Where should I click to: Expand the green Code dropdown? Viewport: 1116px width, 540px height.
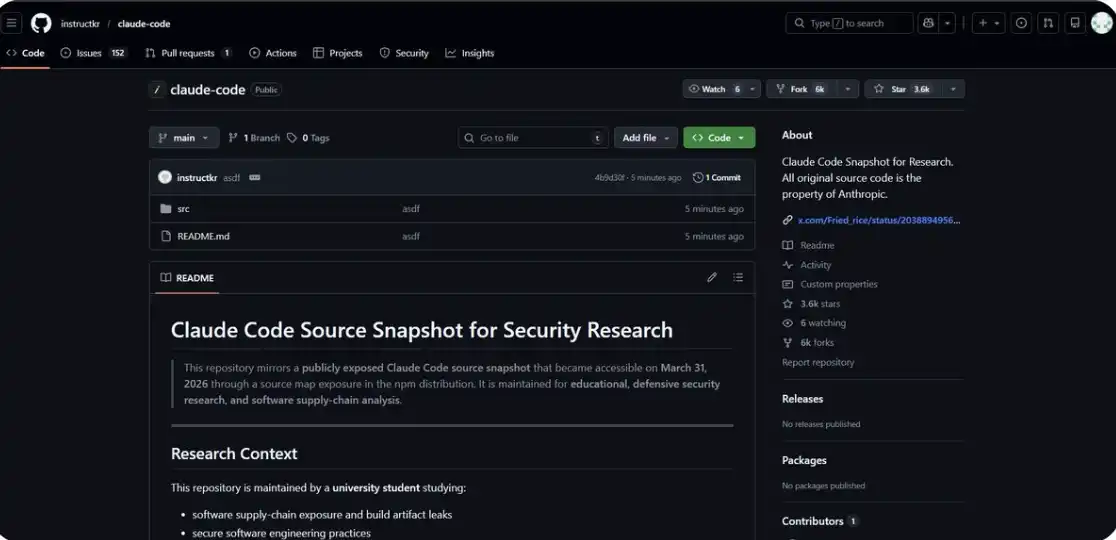pos(719,138)
